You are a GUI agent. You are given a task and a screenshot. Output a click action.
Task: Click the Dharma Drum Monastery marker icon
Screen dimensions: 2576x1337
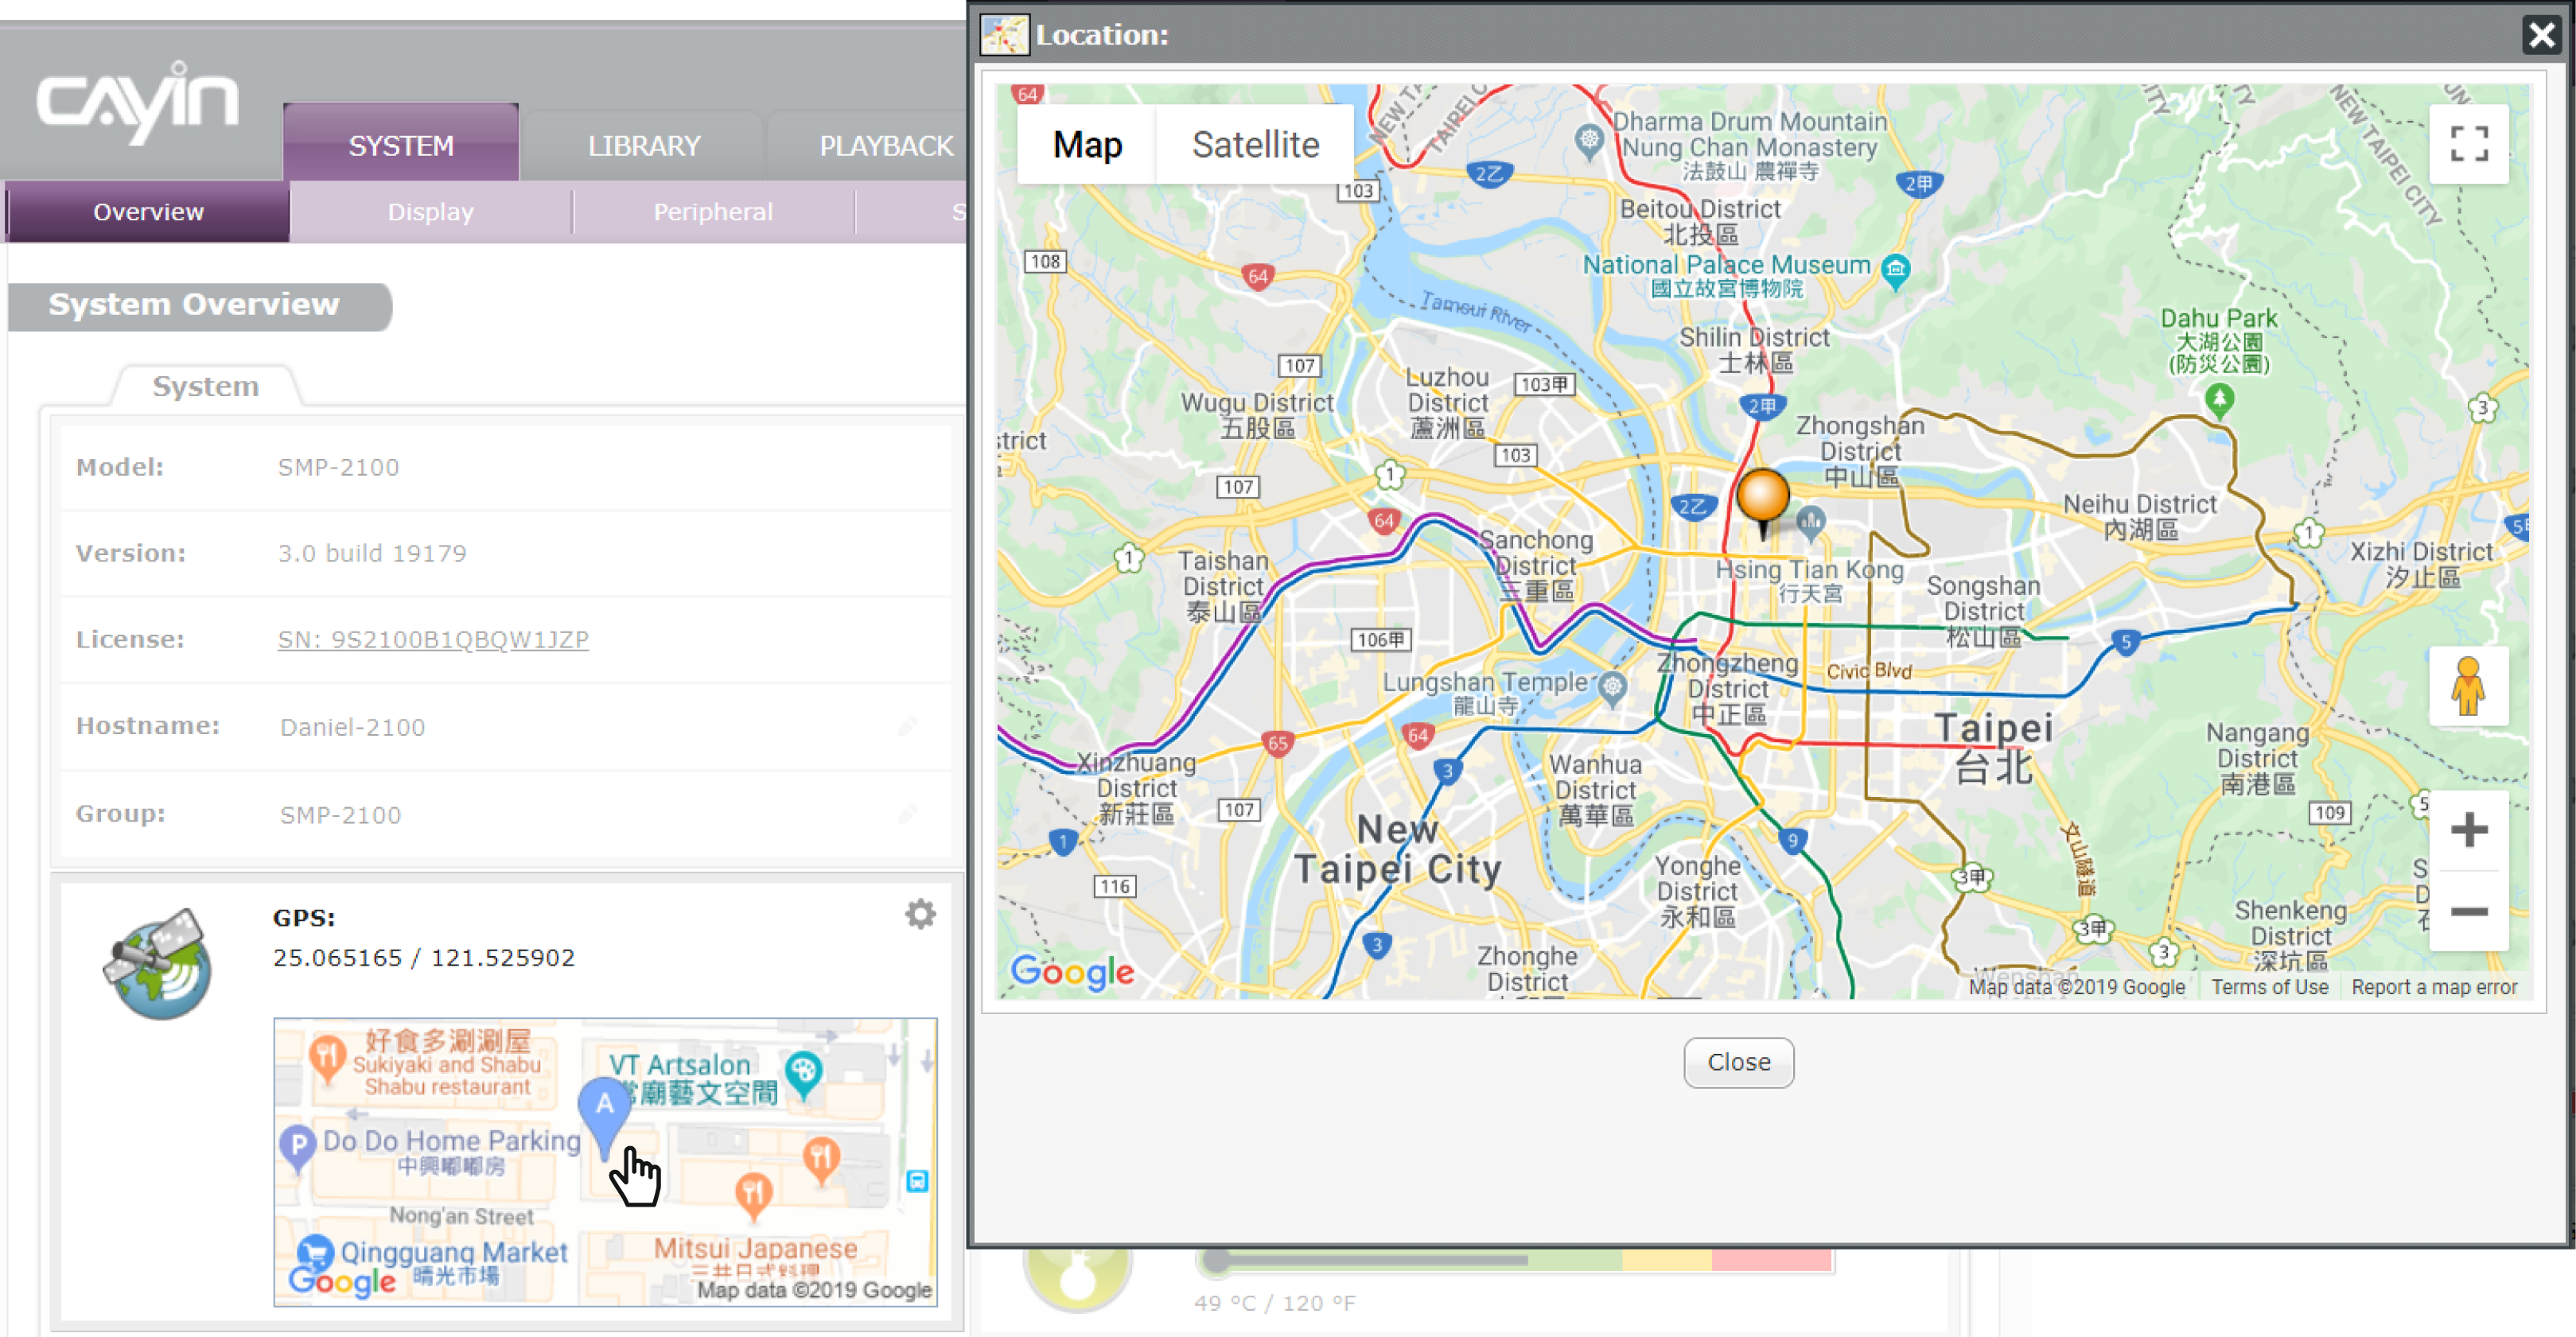tap(1588, 141)
